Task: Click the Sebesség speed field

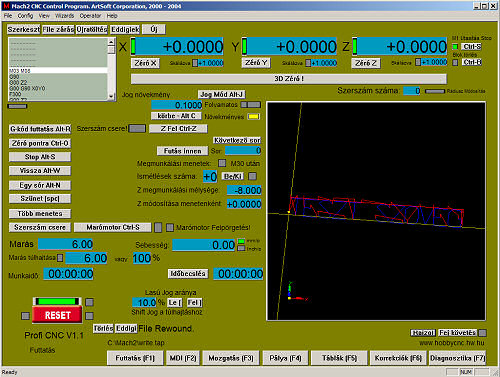Action: point(204,245)
